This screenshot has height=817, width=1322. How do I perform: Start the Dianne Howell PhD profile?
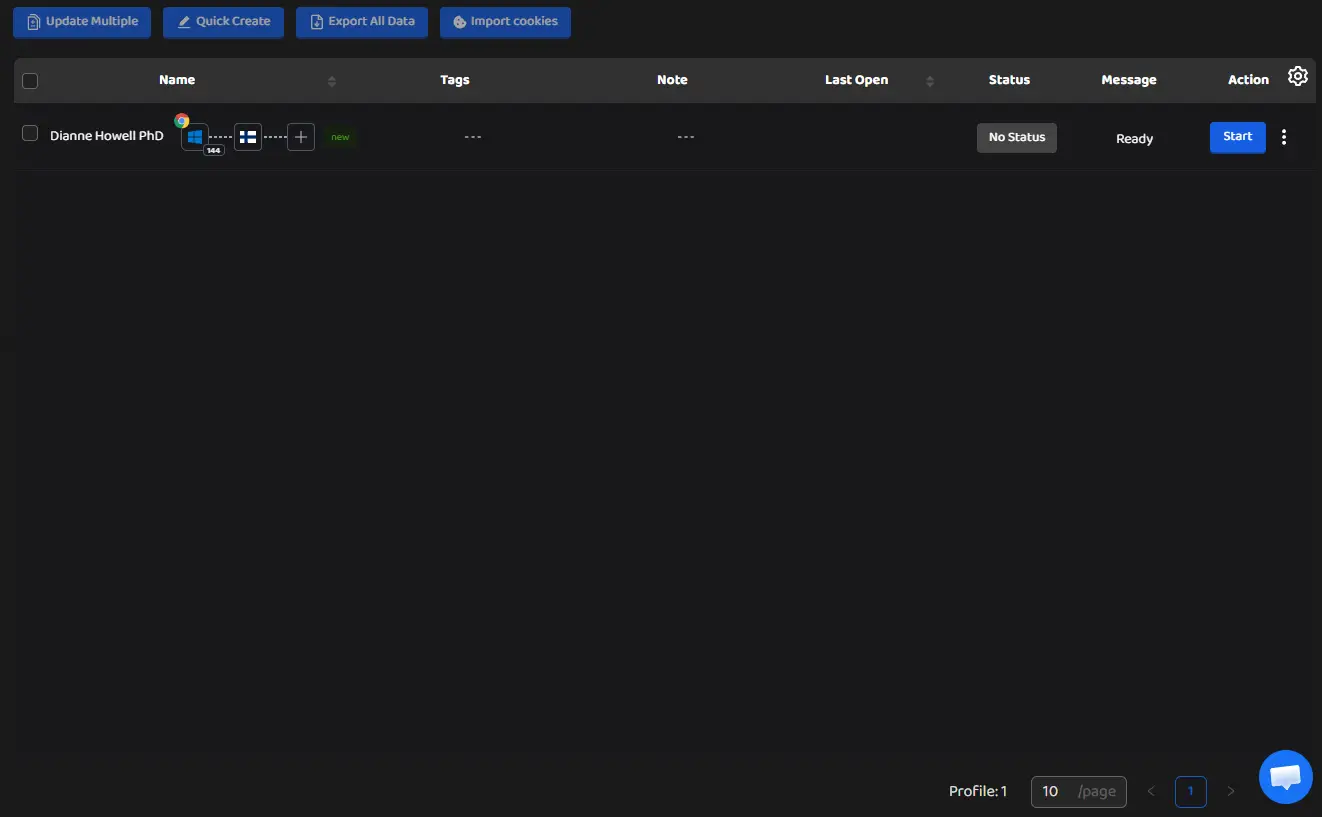(1237, 137)
